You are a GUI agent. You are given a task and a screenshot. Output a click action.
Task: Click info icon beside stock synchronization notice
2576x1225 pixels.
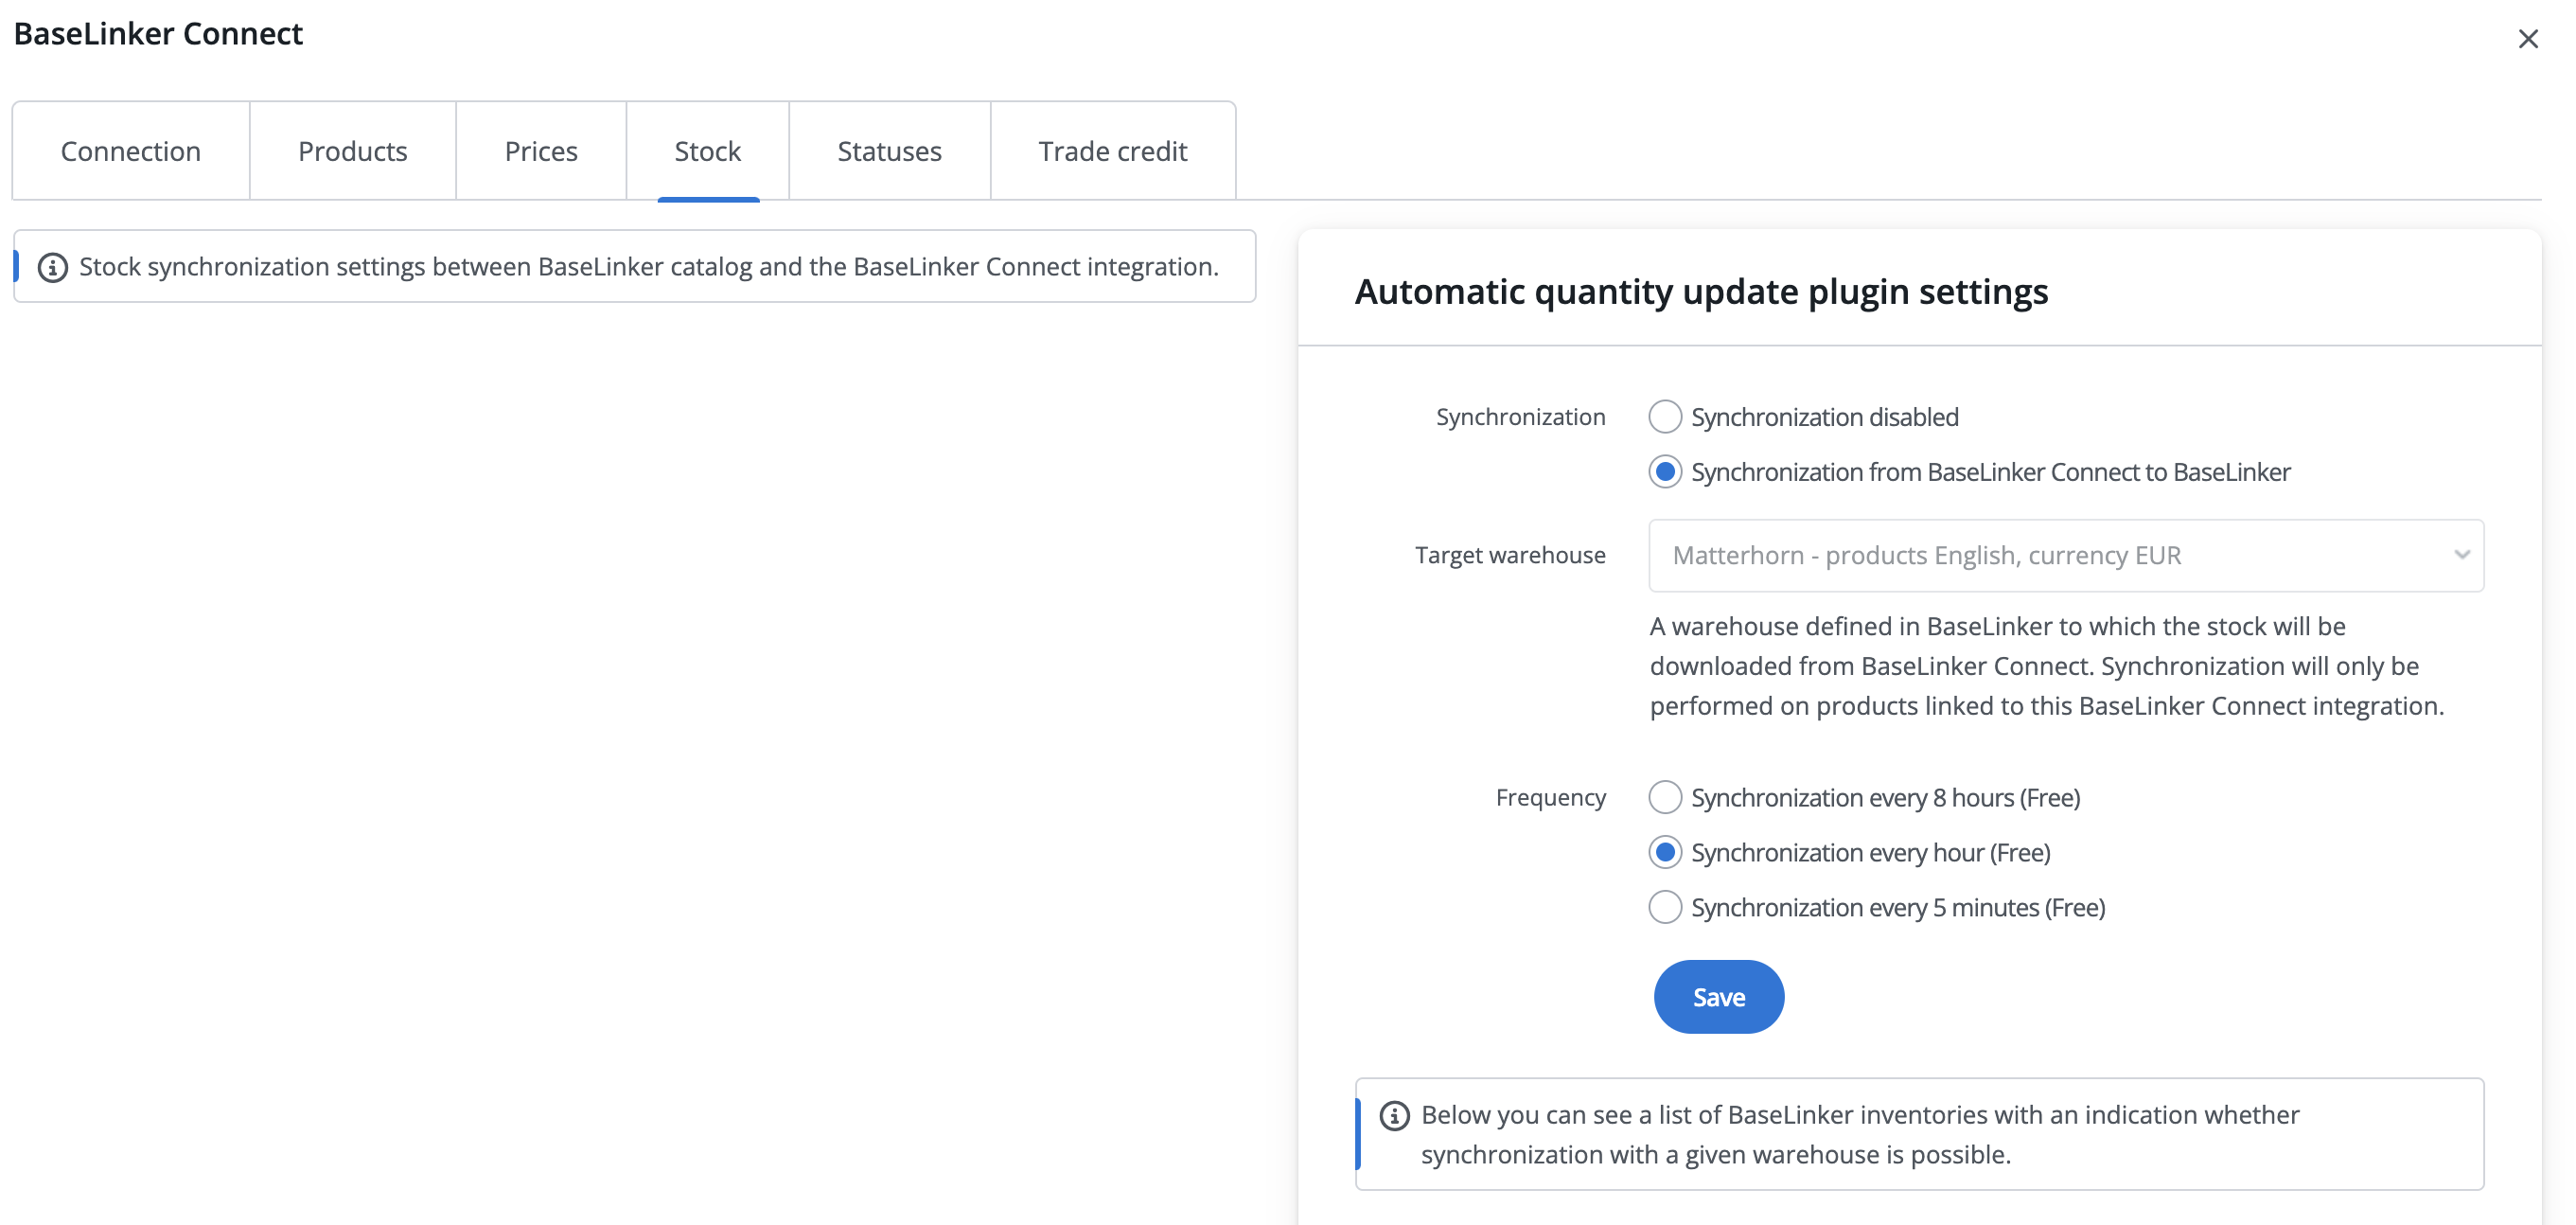[x=52, y=267]
